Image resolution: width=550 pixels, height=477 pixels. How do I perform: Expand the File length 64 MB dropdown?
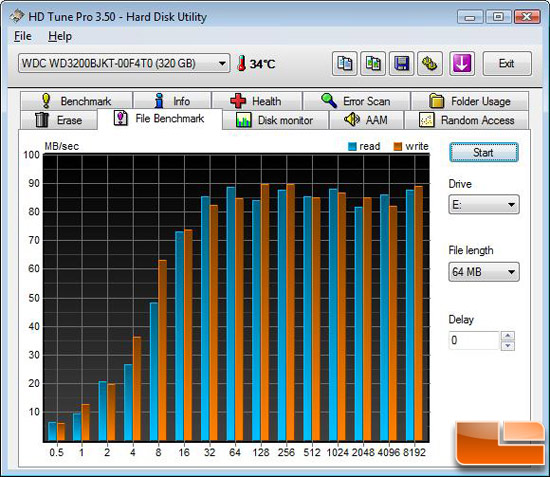[x=484, y=272]
